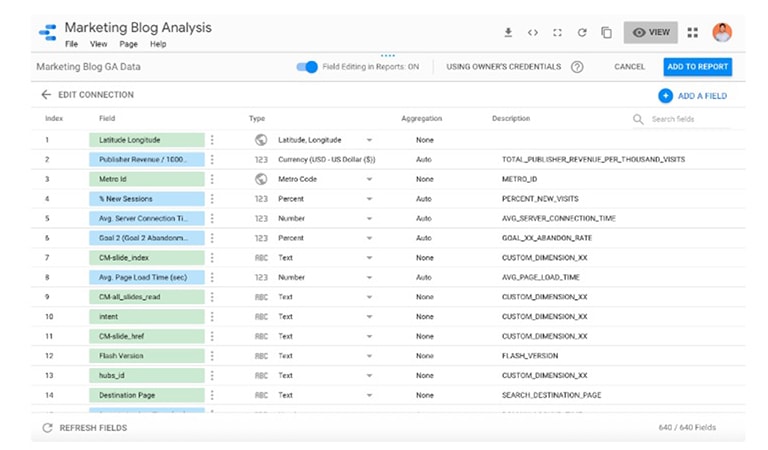Click the blue plus Add a Field icon
Viewport: 768px width, 450px height.
click(x=665, y=95)
